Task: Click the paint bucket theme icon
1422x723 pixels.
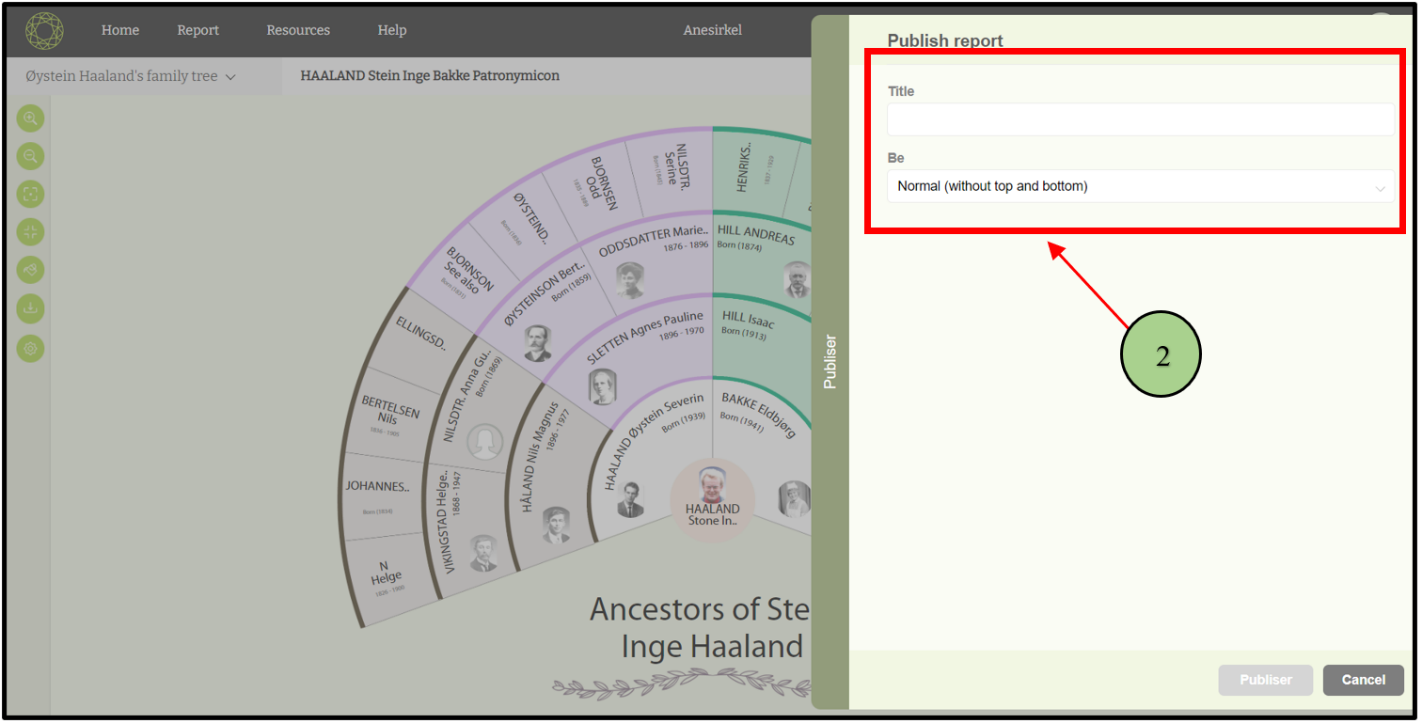Action: pos(31,270)
